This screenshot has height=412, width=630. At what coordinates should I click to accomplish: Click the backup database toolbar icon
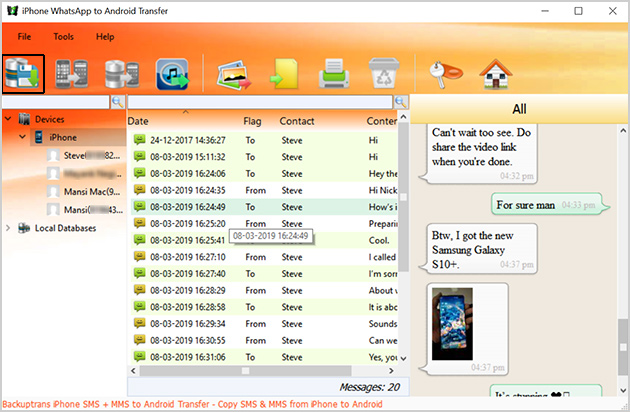[23, 74]
